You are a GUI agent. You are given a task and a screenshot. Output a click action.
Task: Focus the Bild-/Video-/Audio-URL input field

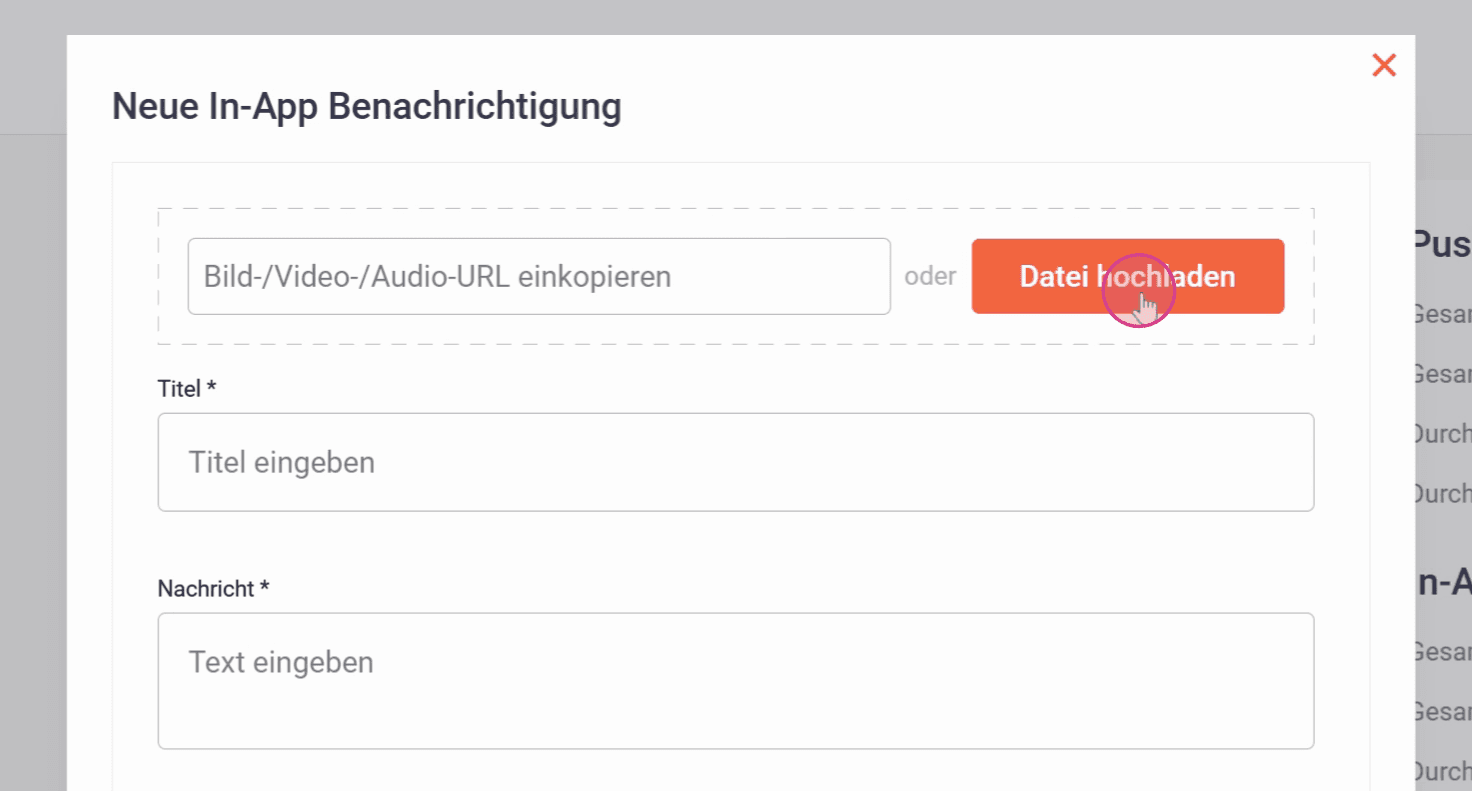(x=539, y=276)
